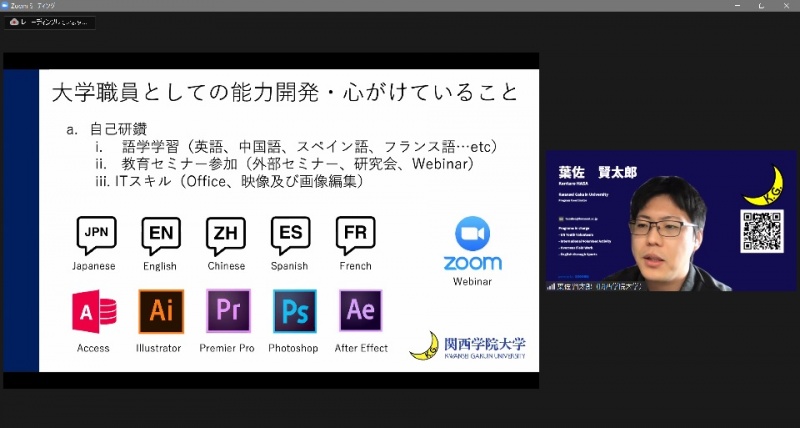Screen dimensions: 800x428
Task: Click the text 自己研鑽
Action: 118,129
